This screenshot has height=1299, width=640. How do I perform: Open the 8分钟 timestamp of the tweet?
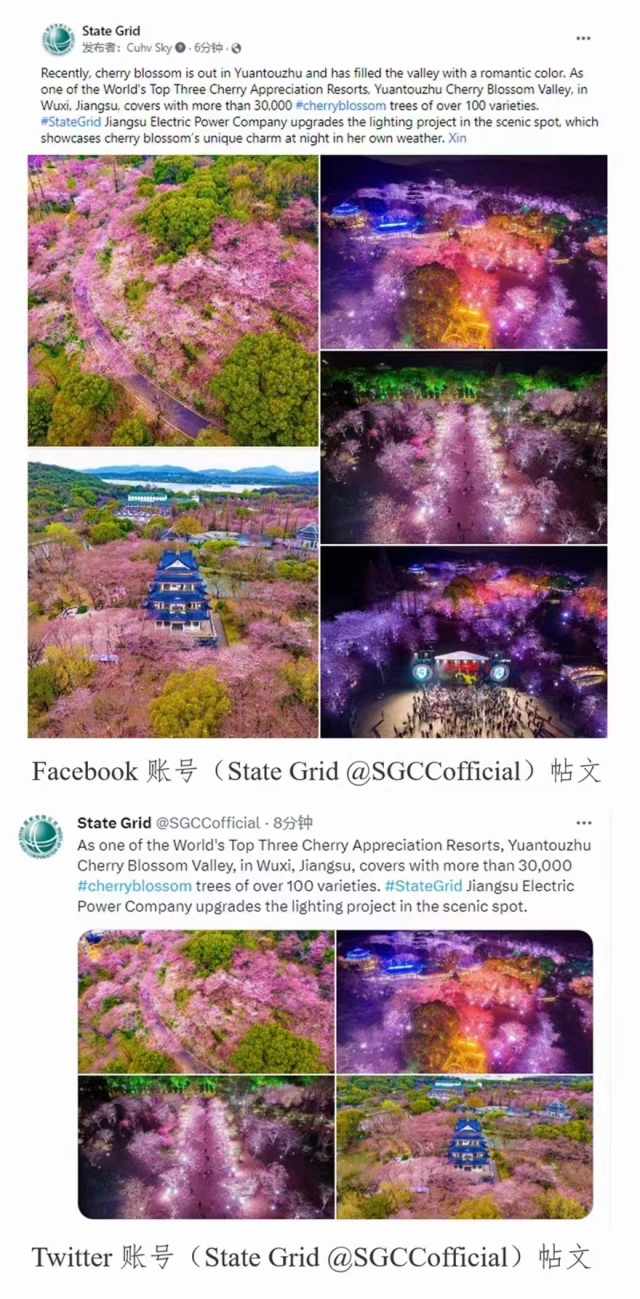293,823
